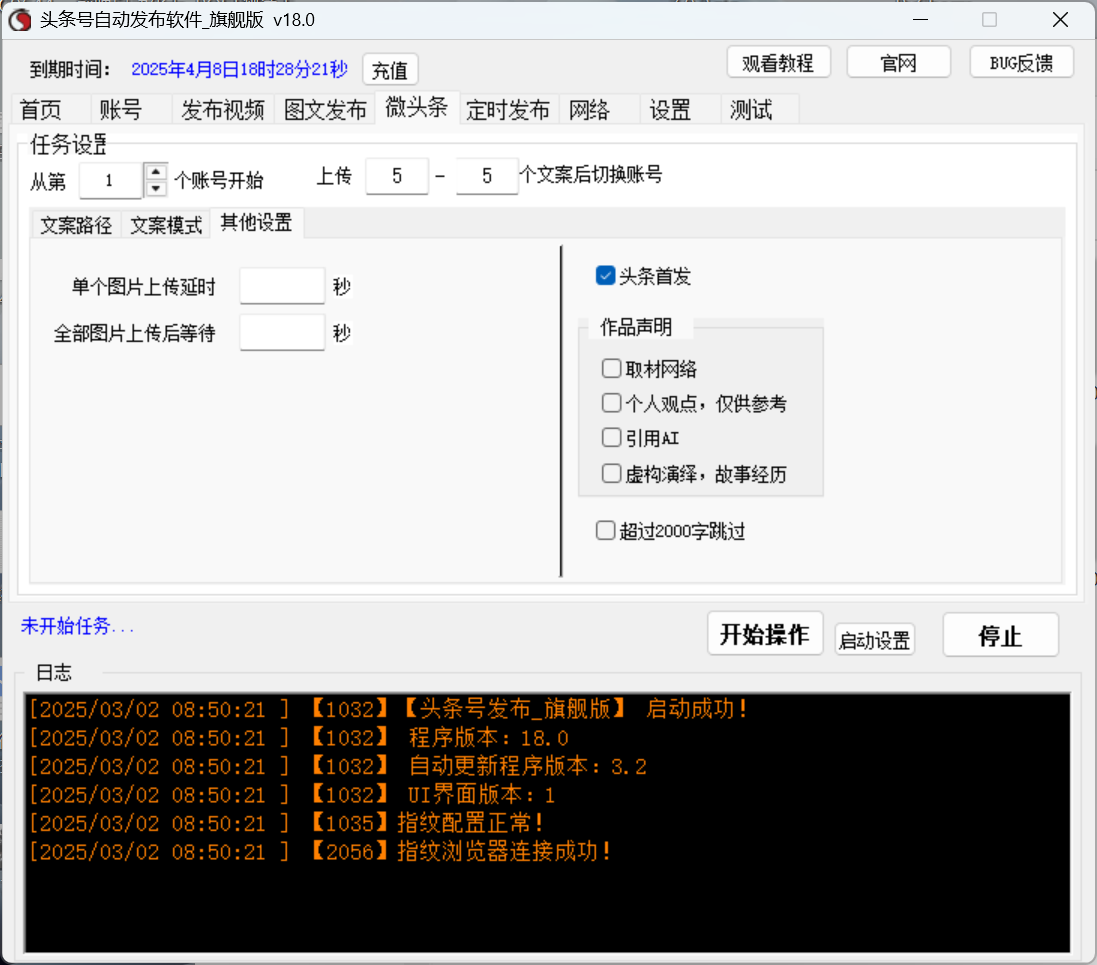Click log line 指纹配置正常
The height and width of the screenshot is (965, 1097).
point(285,823)
